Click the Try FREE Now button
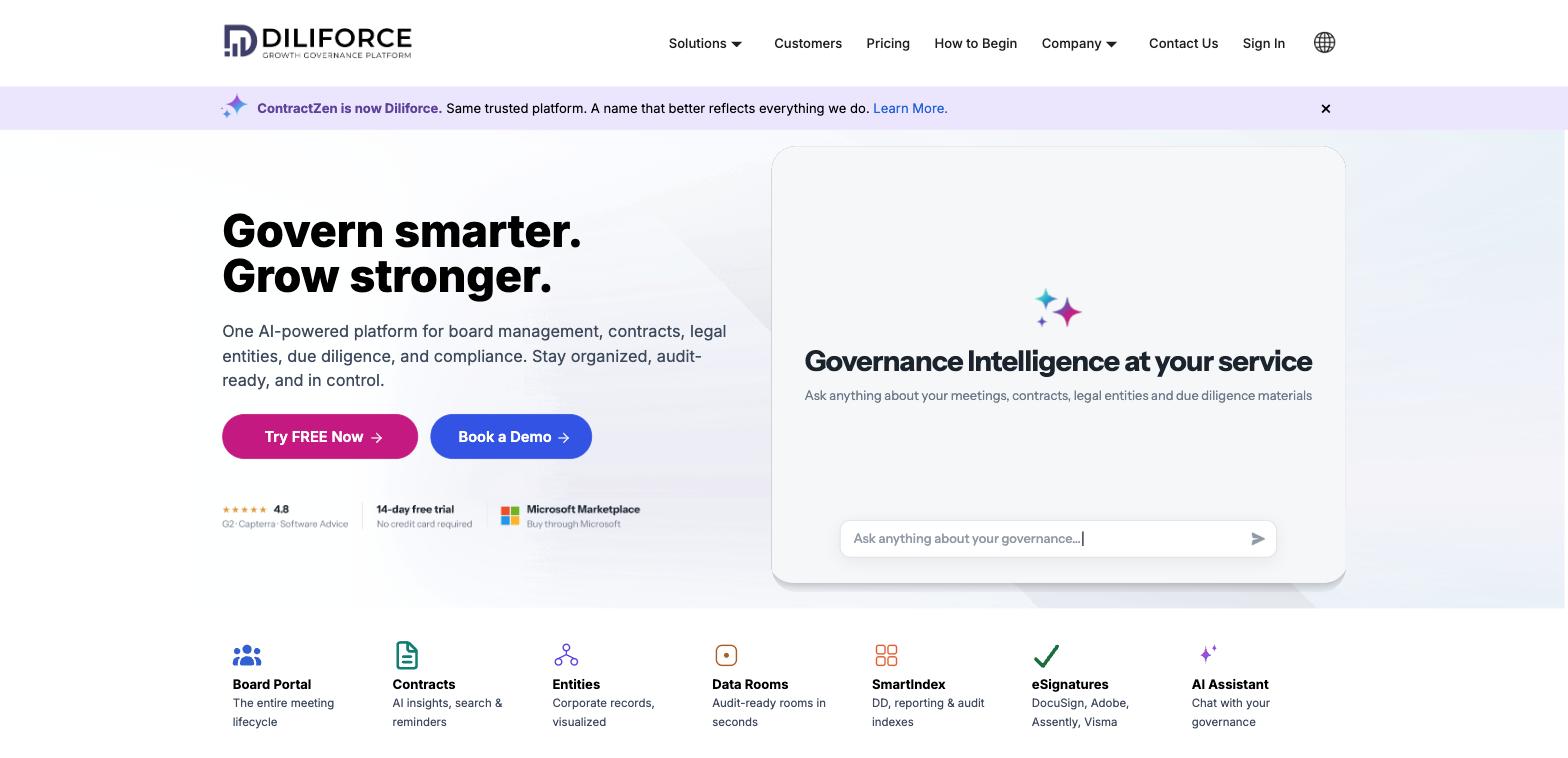This screenshot has width=1568, height=758. point(320,437)
